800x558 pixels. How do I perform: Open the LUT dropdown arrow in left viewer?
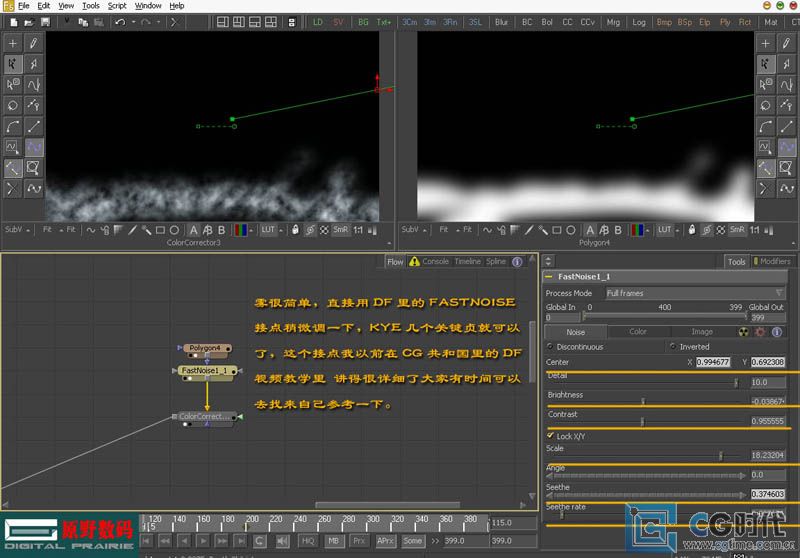(281, 231)
